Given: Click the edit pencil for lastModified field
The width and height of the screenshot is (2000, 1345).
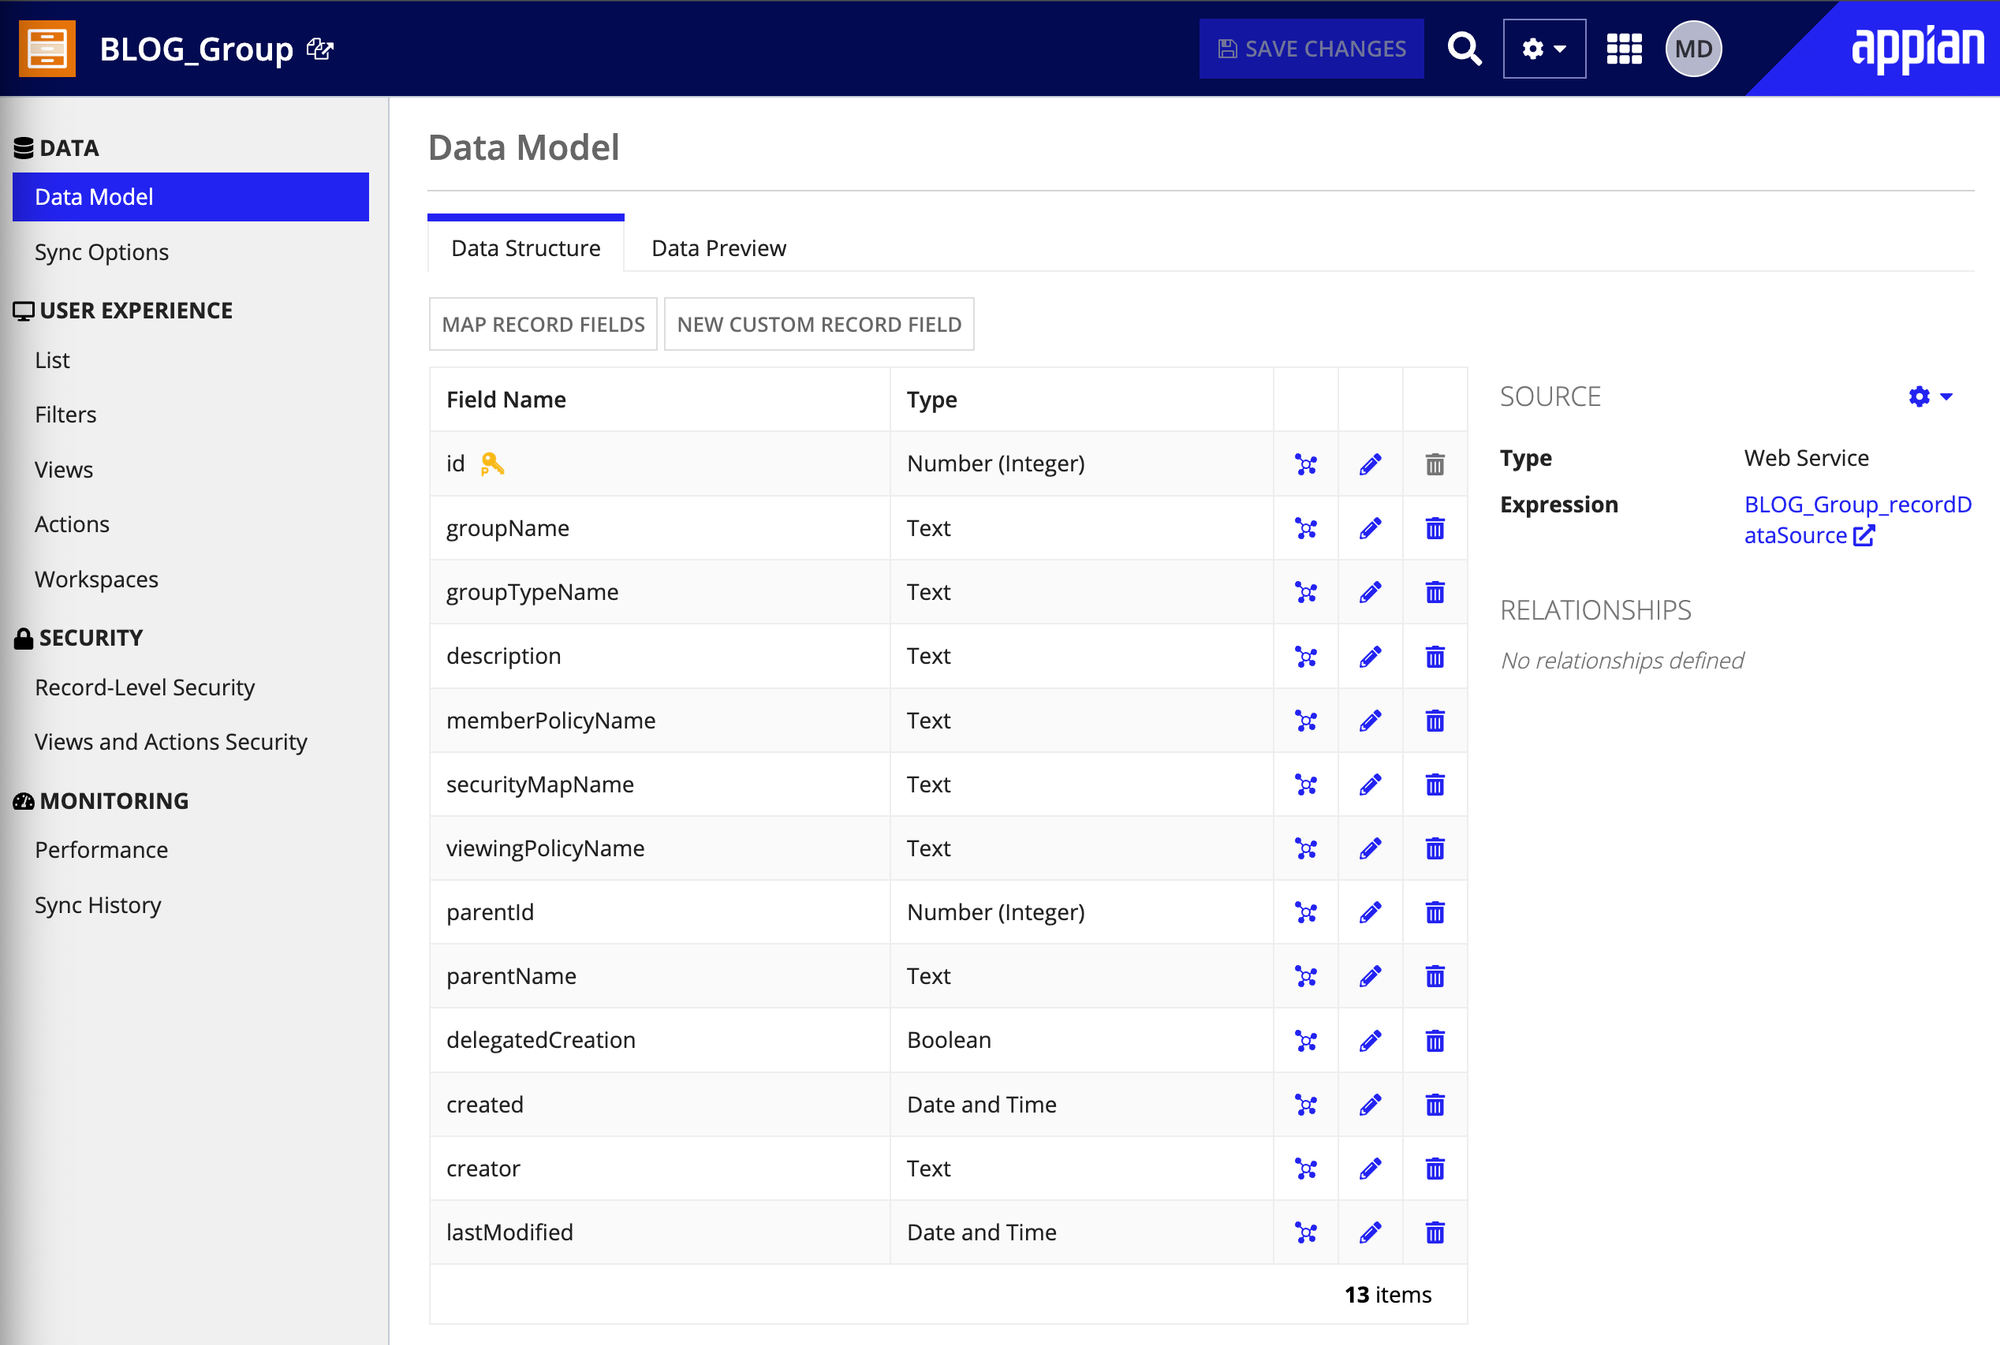Looking at the screenshot, I should [x=1370, y=1232].
